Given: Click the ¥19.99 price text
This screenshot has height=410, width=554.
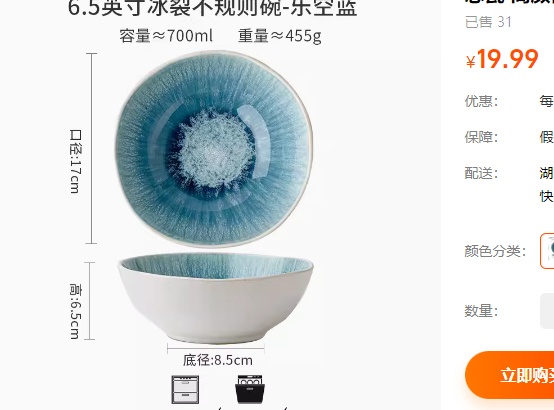Looking at the screenshot, I should [x=502, y=59].
